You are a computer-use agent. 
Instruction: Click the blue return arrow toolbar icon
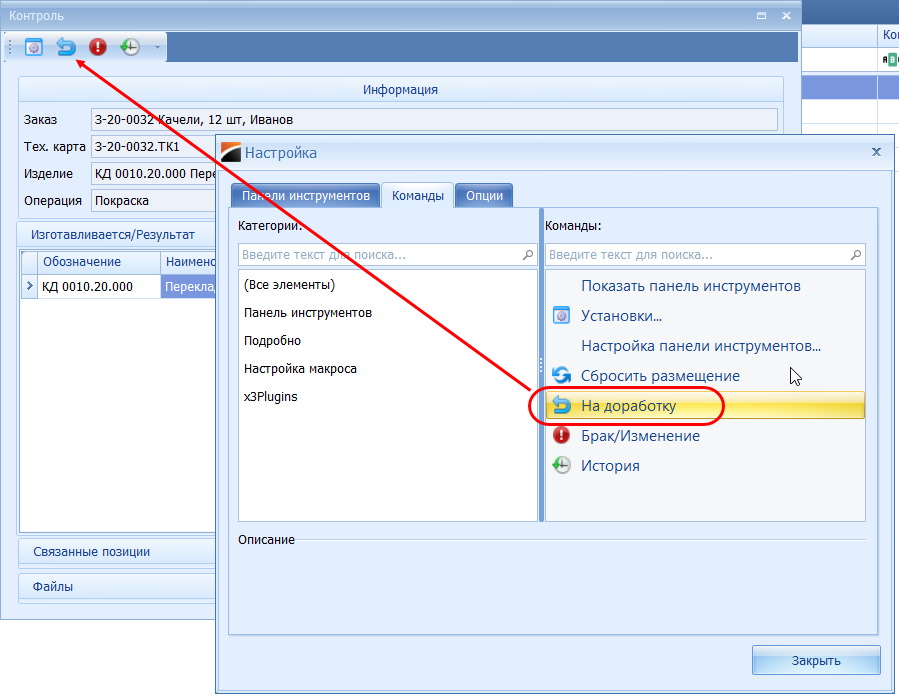(x=66, y=47)
